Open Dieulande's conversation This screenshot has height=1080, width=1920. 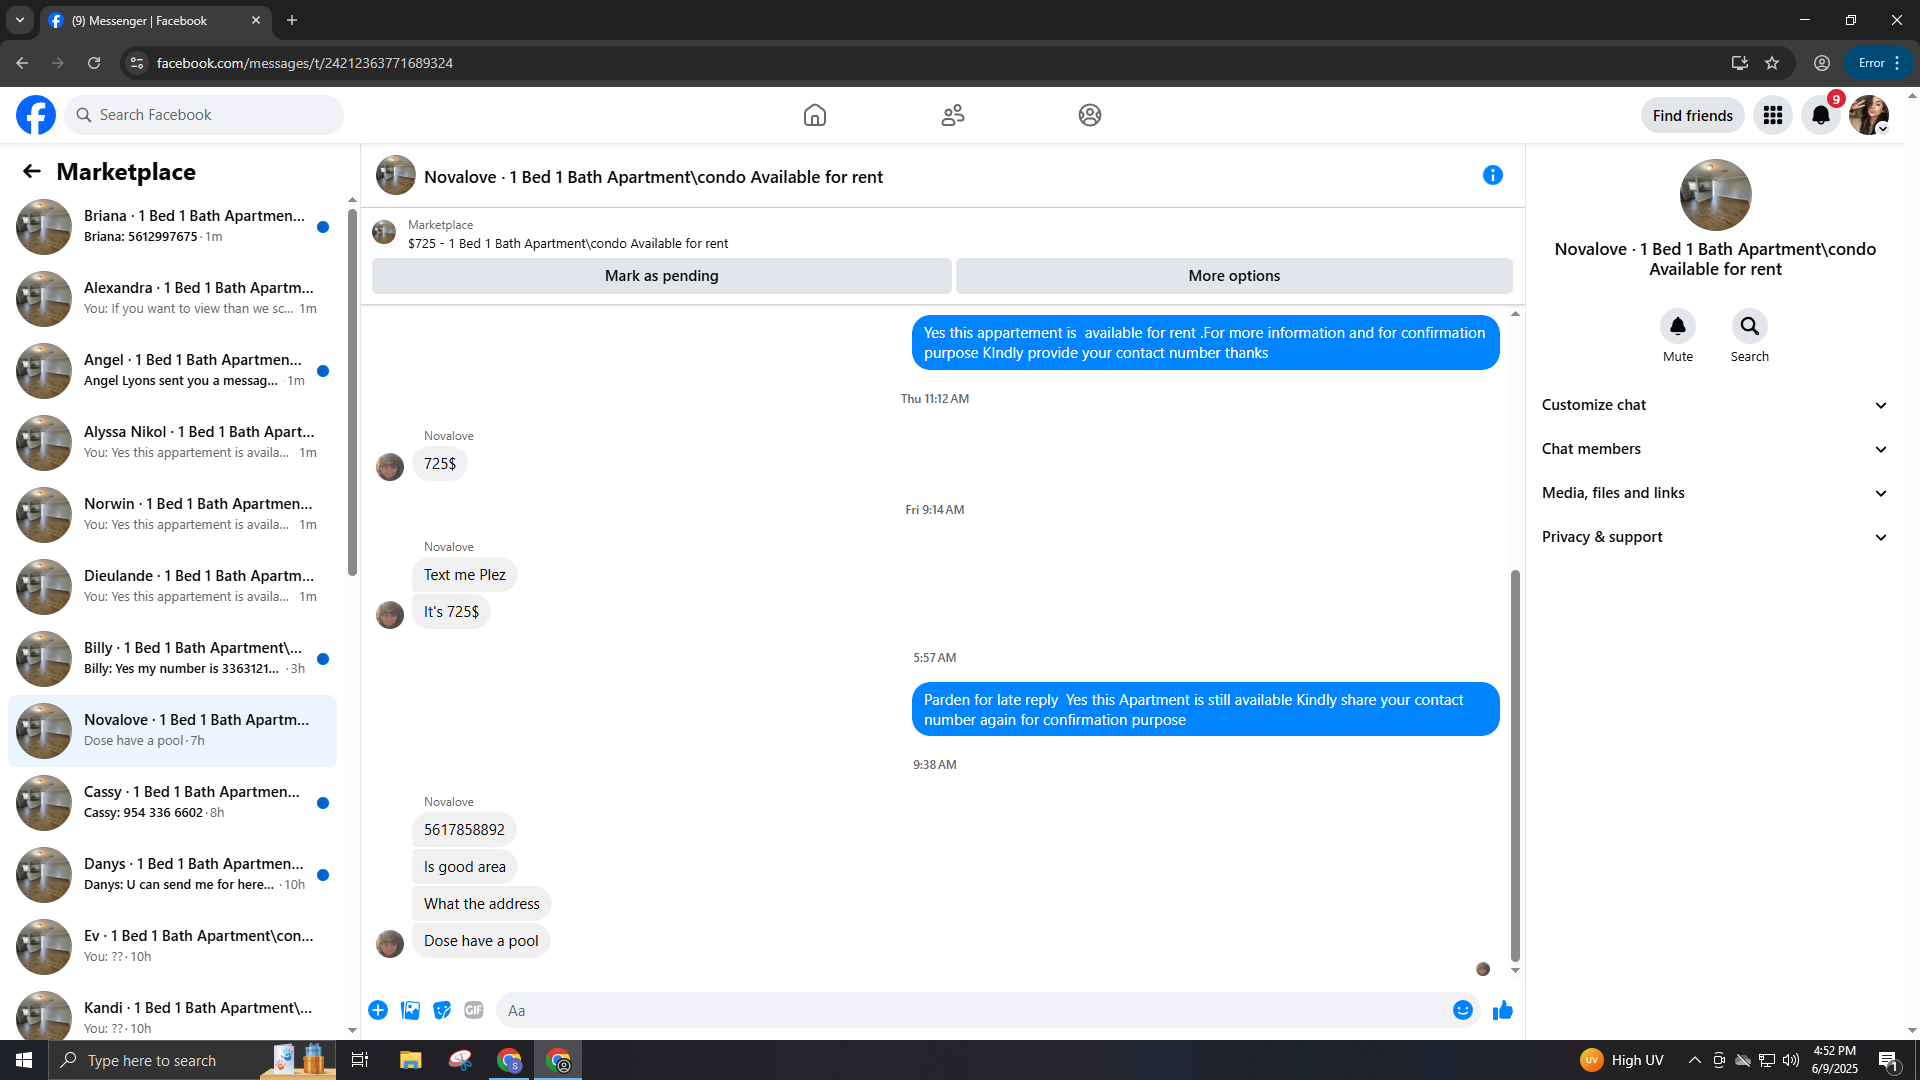click(x=172, y=587)
